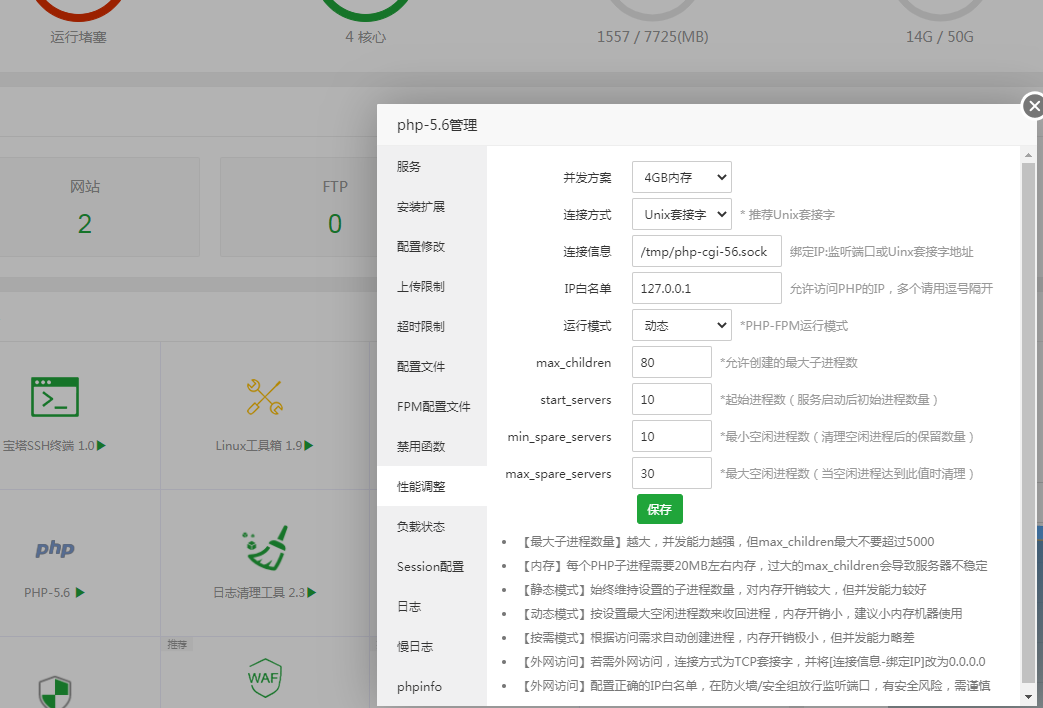Go to the Session配置 tab
The height and width of the screenshot is (708, 1043).
pyautogui.click(x=432, y=566)
